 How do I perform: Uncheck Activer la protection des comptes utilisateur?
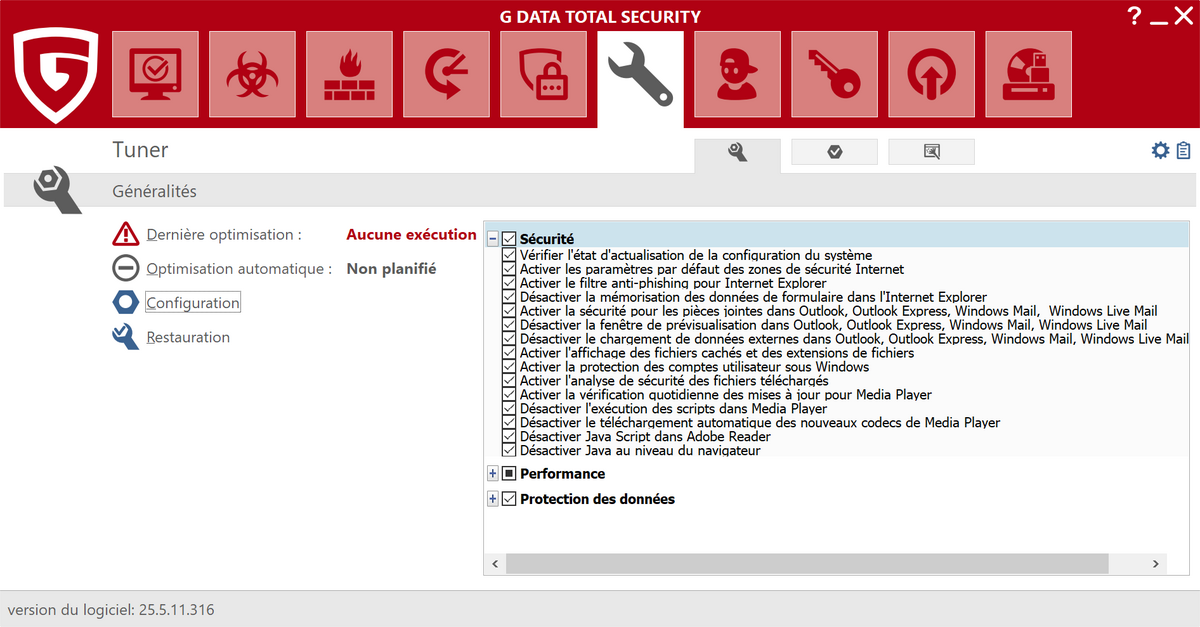[x=509, y=367]
